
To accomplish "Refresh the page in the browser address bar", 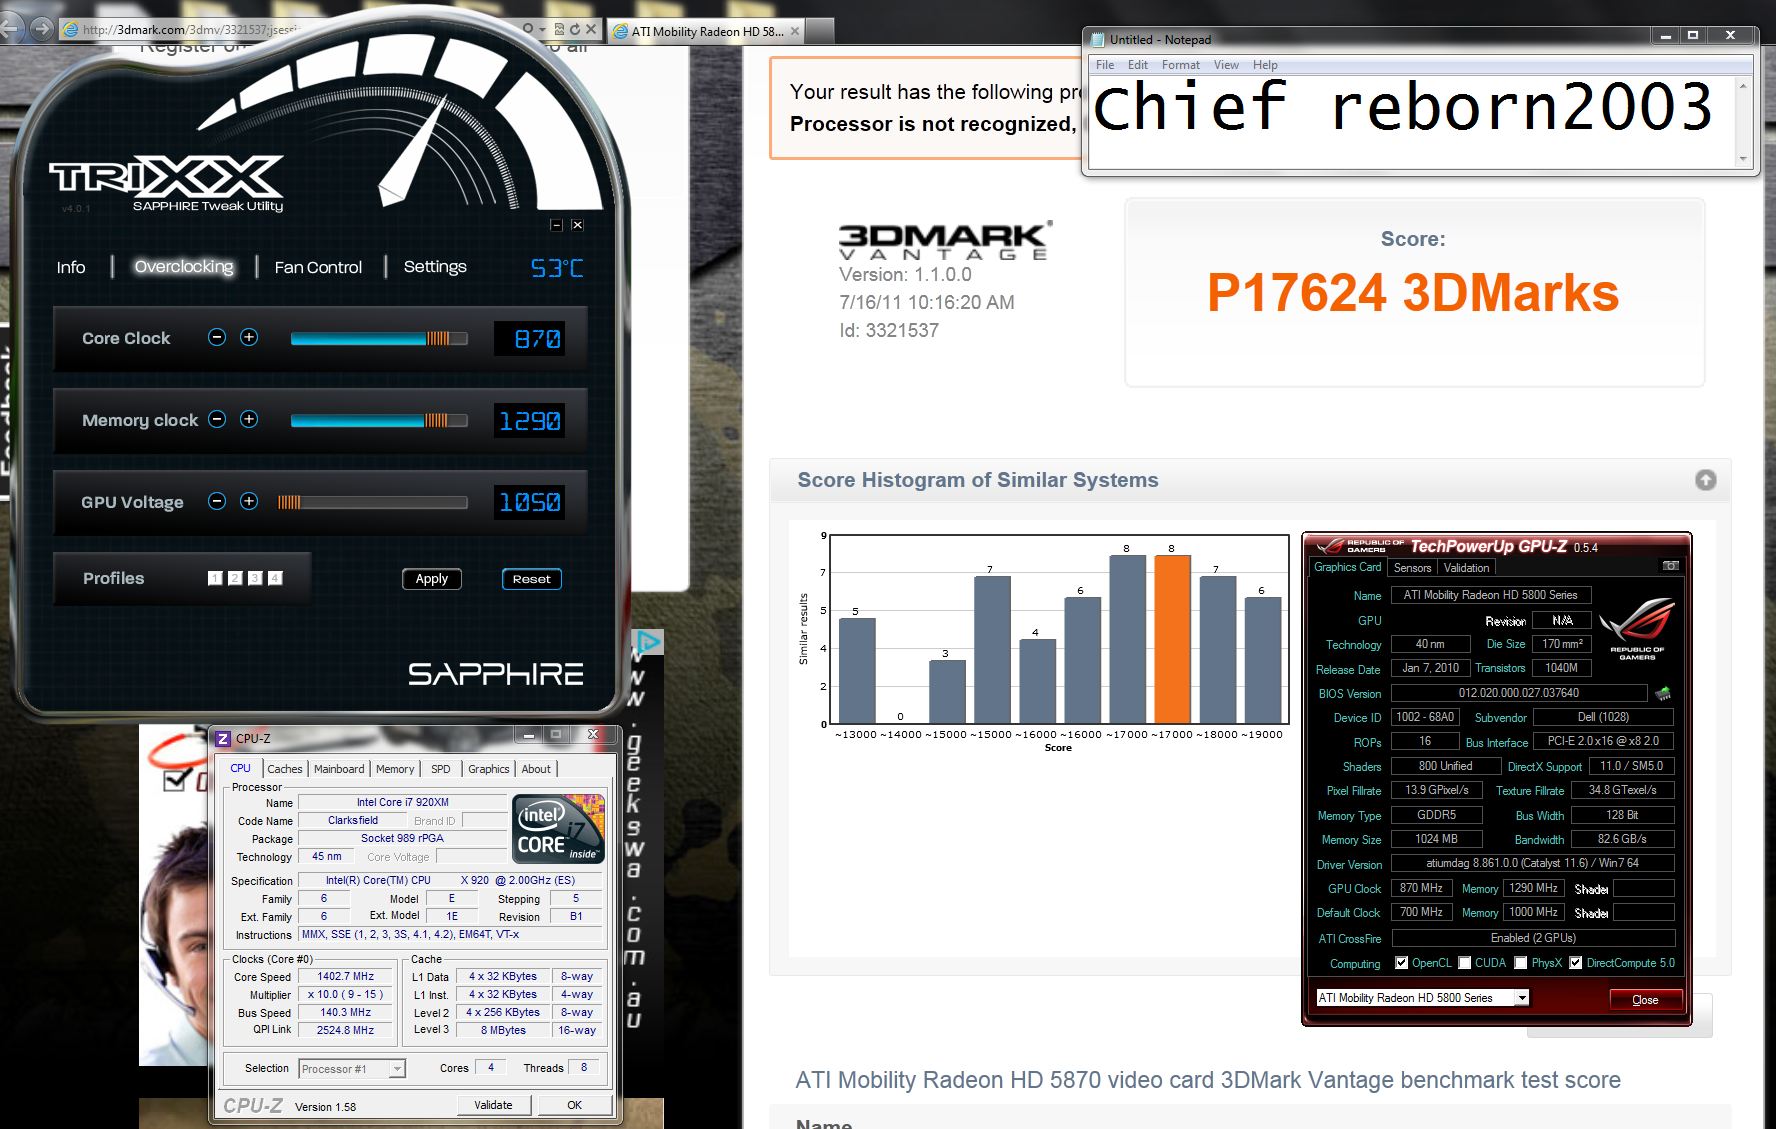I will click(575, 29).
